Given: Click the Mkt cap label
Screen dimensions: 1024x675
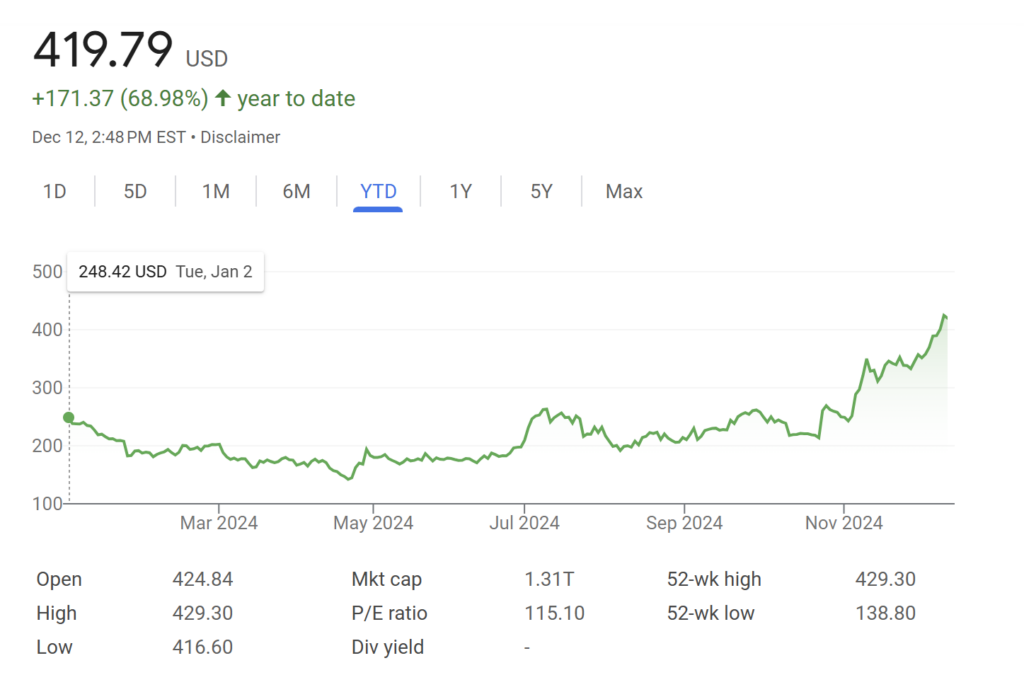Looking at the screenshot, I should pos(386,579).
